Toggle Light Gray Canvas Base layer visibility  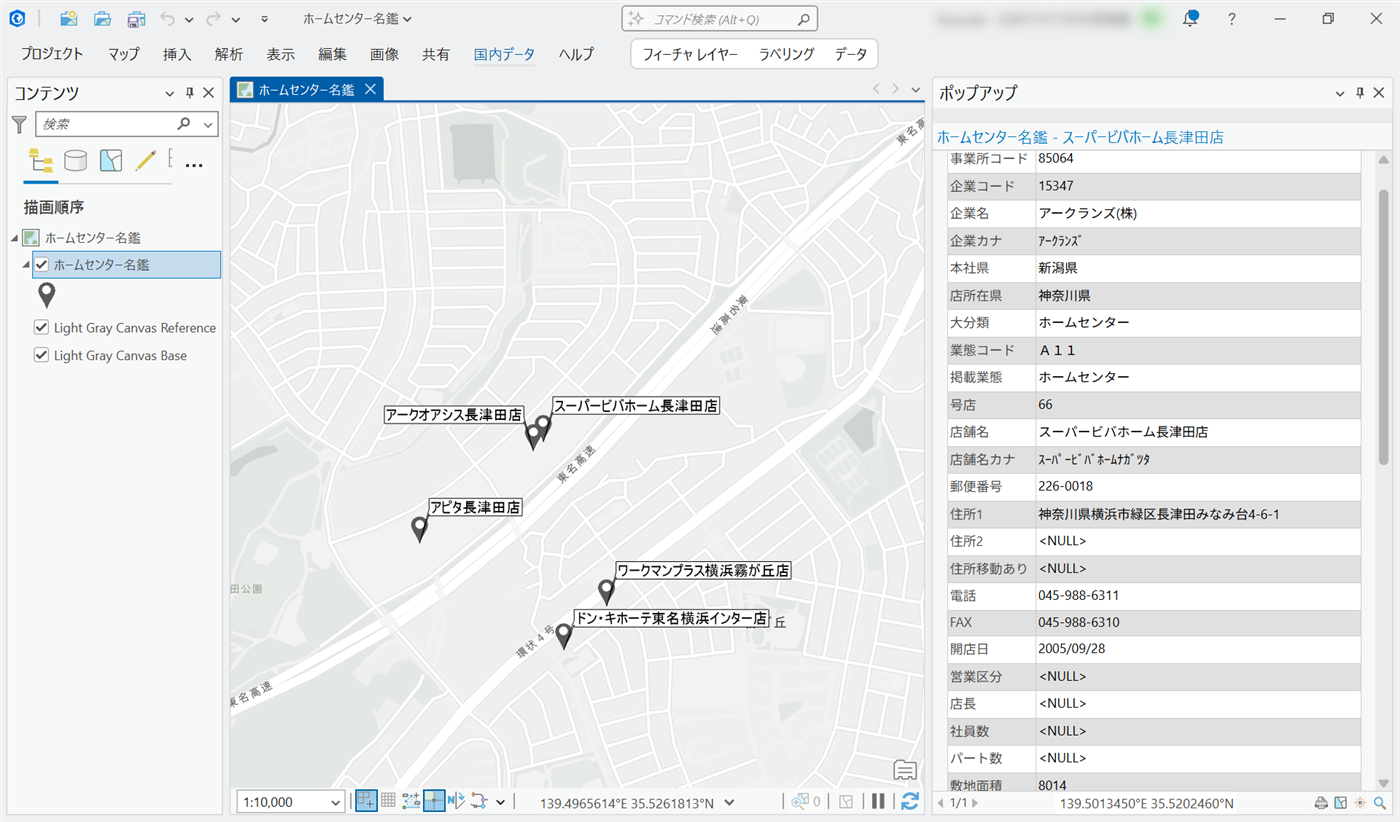tap(41, 355)
